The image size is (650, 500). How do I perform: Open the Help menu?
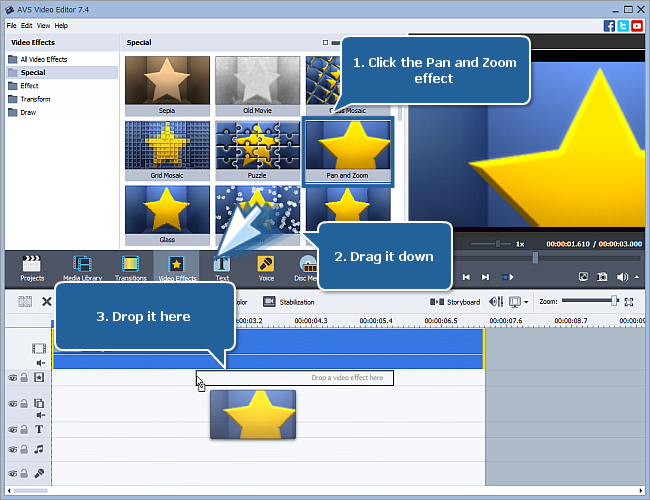pos(61,26)
